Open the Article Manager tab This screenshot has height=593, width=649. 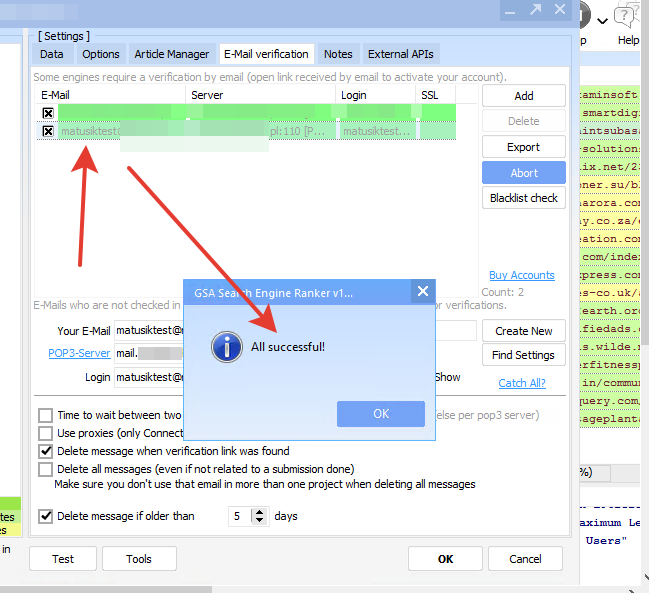point(172,54)
